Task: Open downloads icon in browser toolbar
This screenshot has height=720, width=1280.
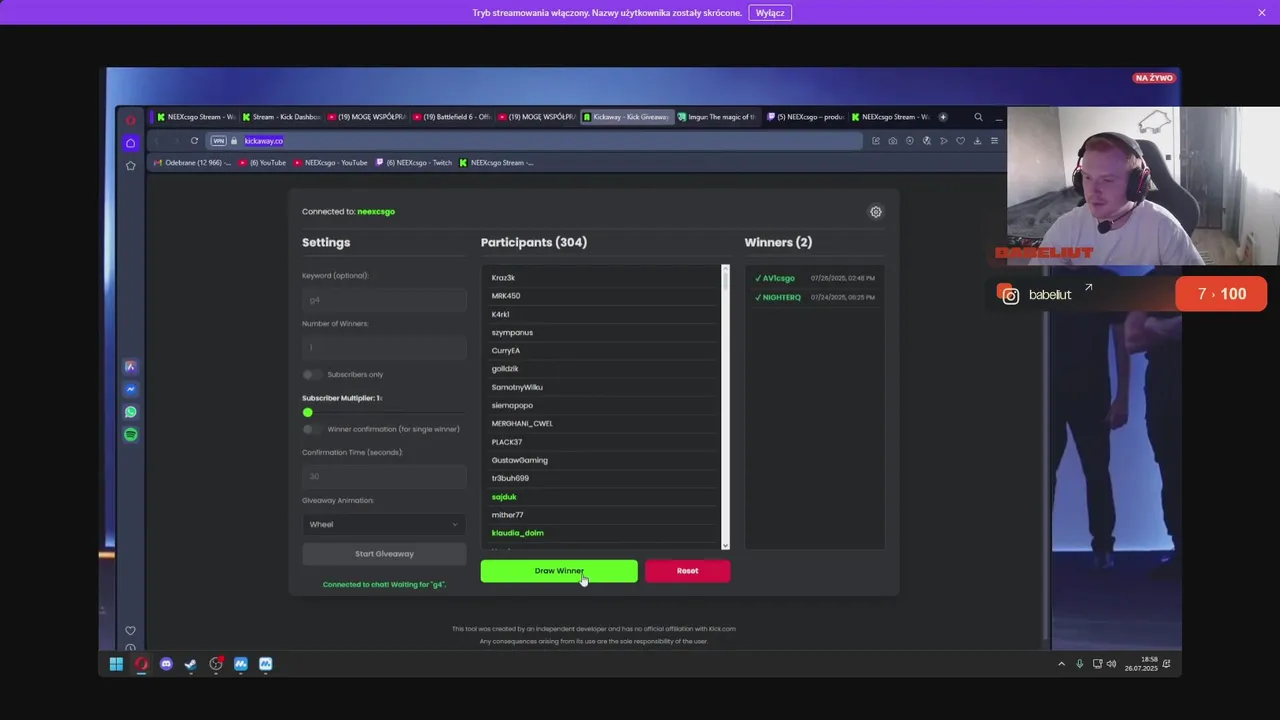Action: 977,141
